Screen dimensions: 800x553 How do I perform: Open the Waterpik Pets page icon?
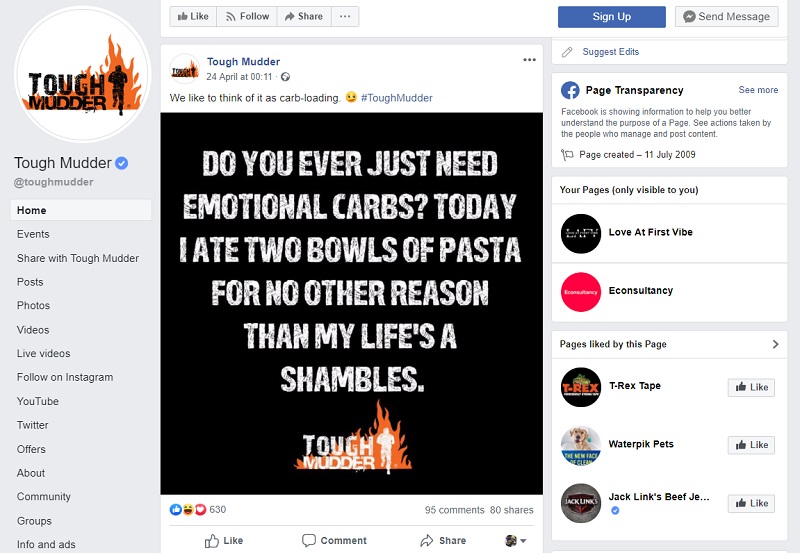click(581, 445)
